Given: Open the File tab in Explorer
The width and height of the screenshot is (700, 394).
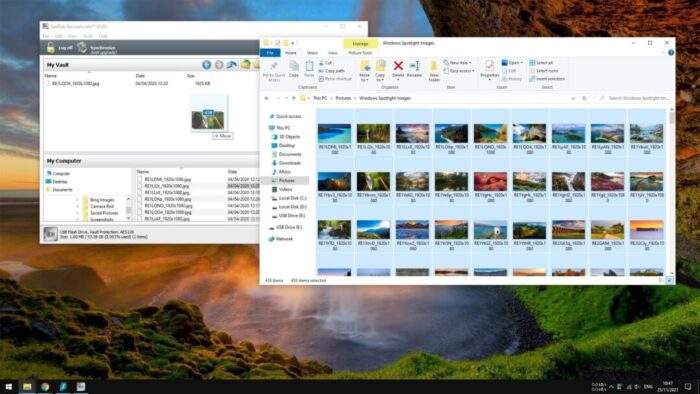Looking at the screenshot, I should coord(270,53).
